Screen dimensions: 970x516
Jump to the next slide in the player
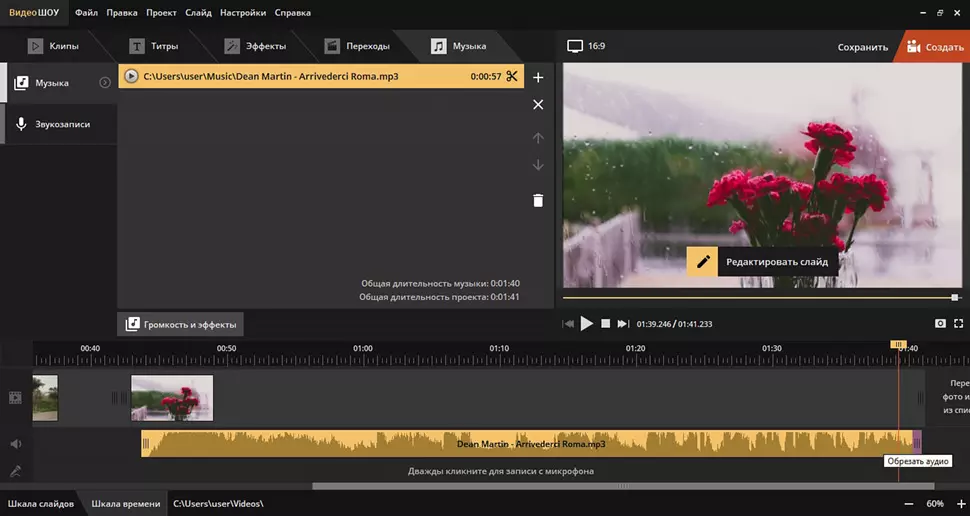(x=623, y=324)
